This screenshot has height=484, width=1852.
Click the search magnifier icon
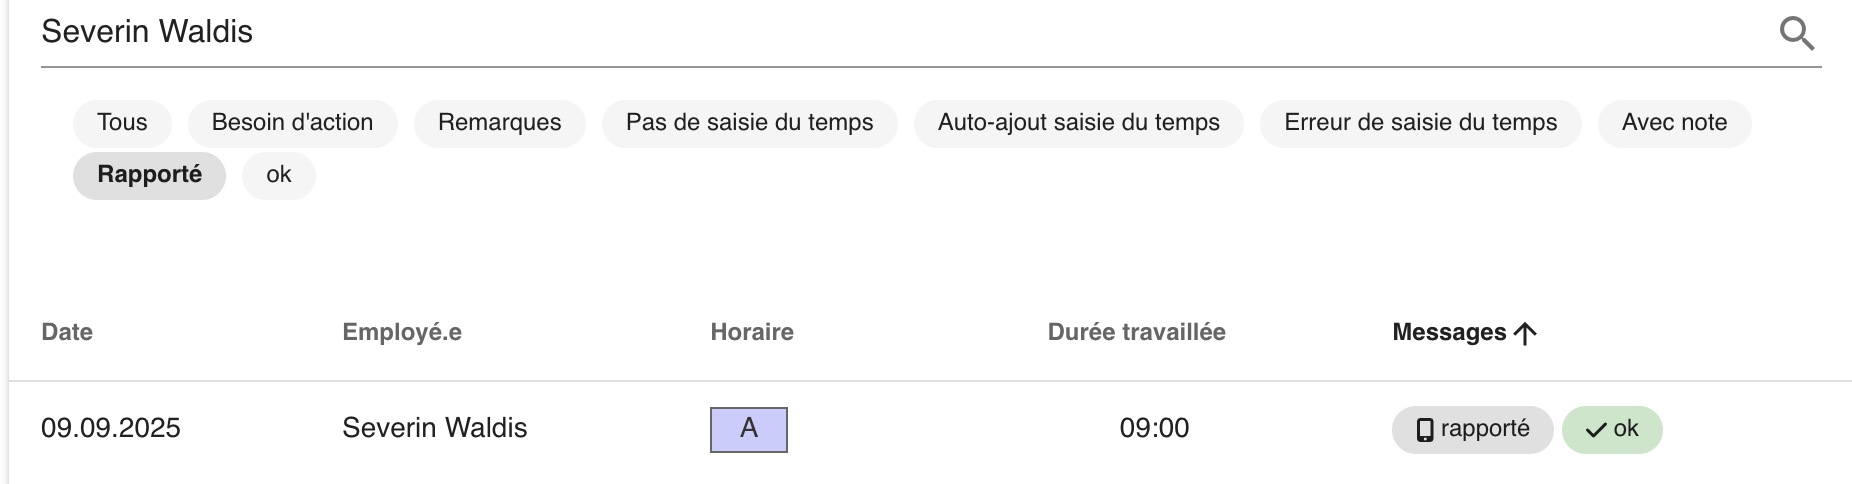(1796, 33)
